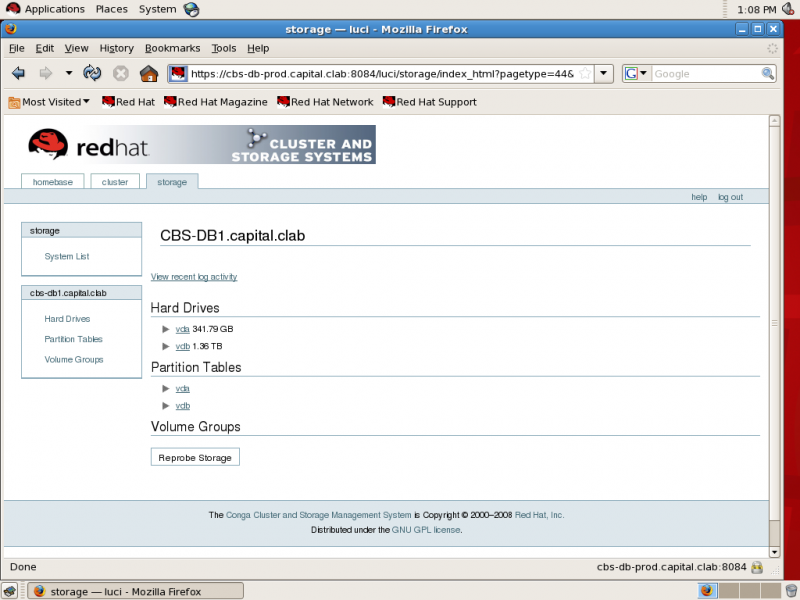Screen dimensions: 800x600
Task: Open Volume Groups in the sidebar
Action: 73,360
